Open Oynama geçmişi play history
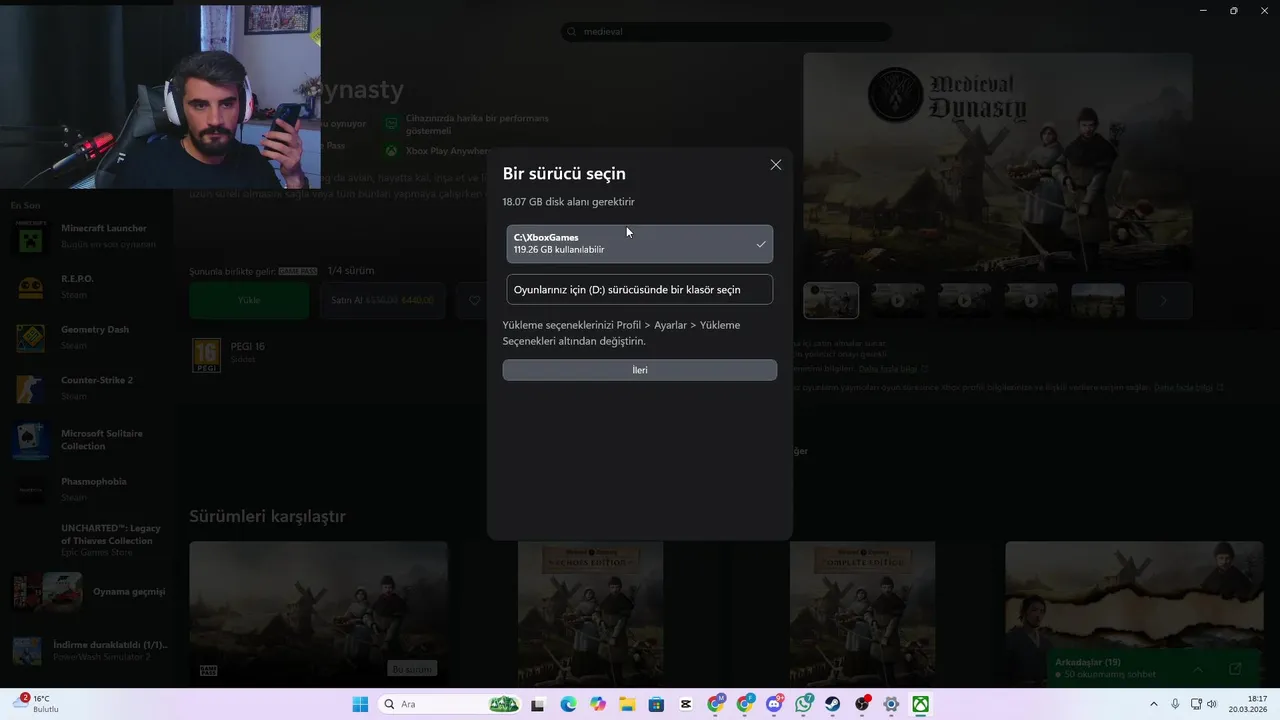Image resolution: width=1280 pixels, height=720 pixels. [x=88, y=592]
